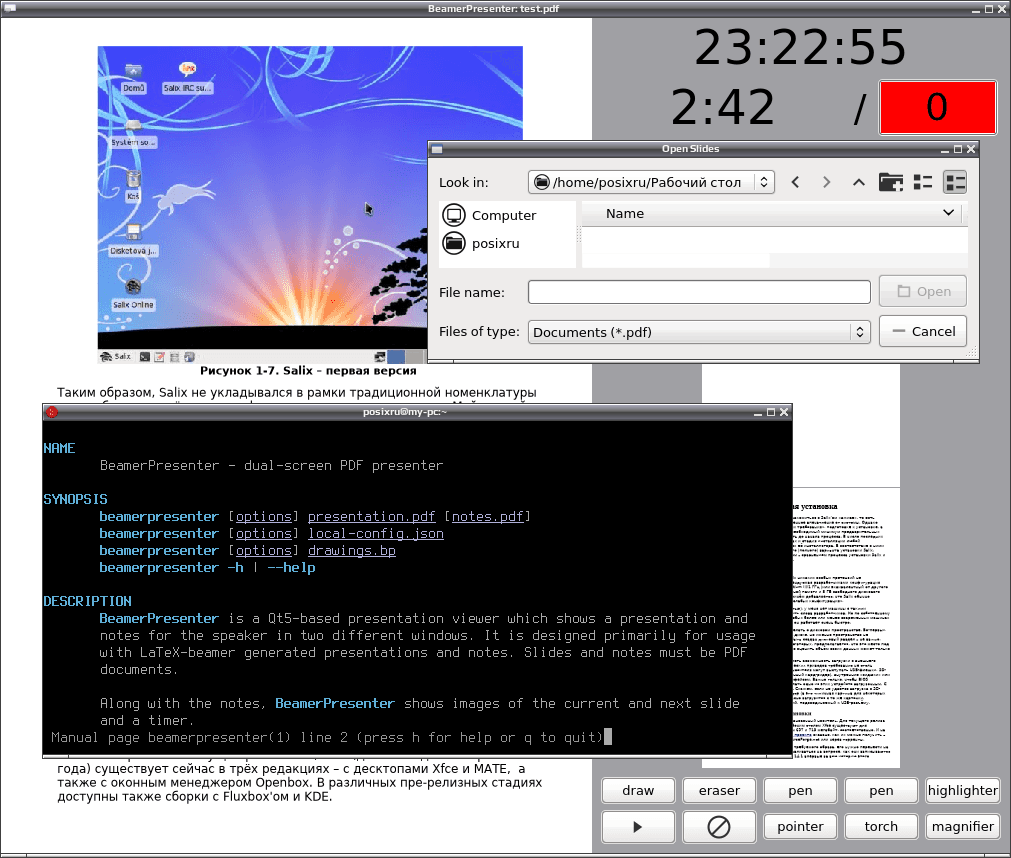Click the DESCRIPTION heading in terminal

[87, 601]
